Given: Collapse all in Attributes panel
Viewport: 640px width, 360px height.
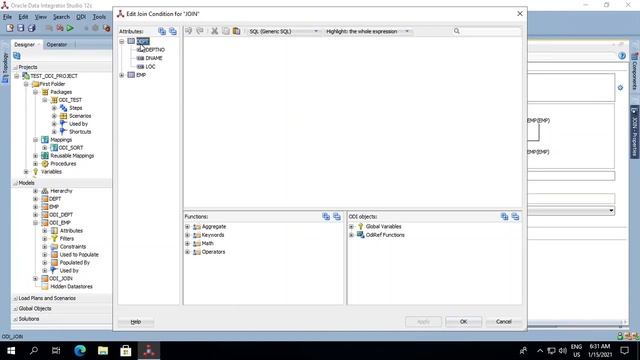Looking at the screenshot, I should coord(173,31).
